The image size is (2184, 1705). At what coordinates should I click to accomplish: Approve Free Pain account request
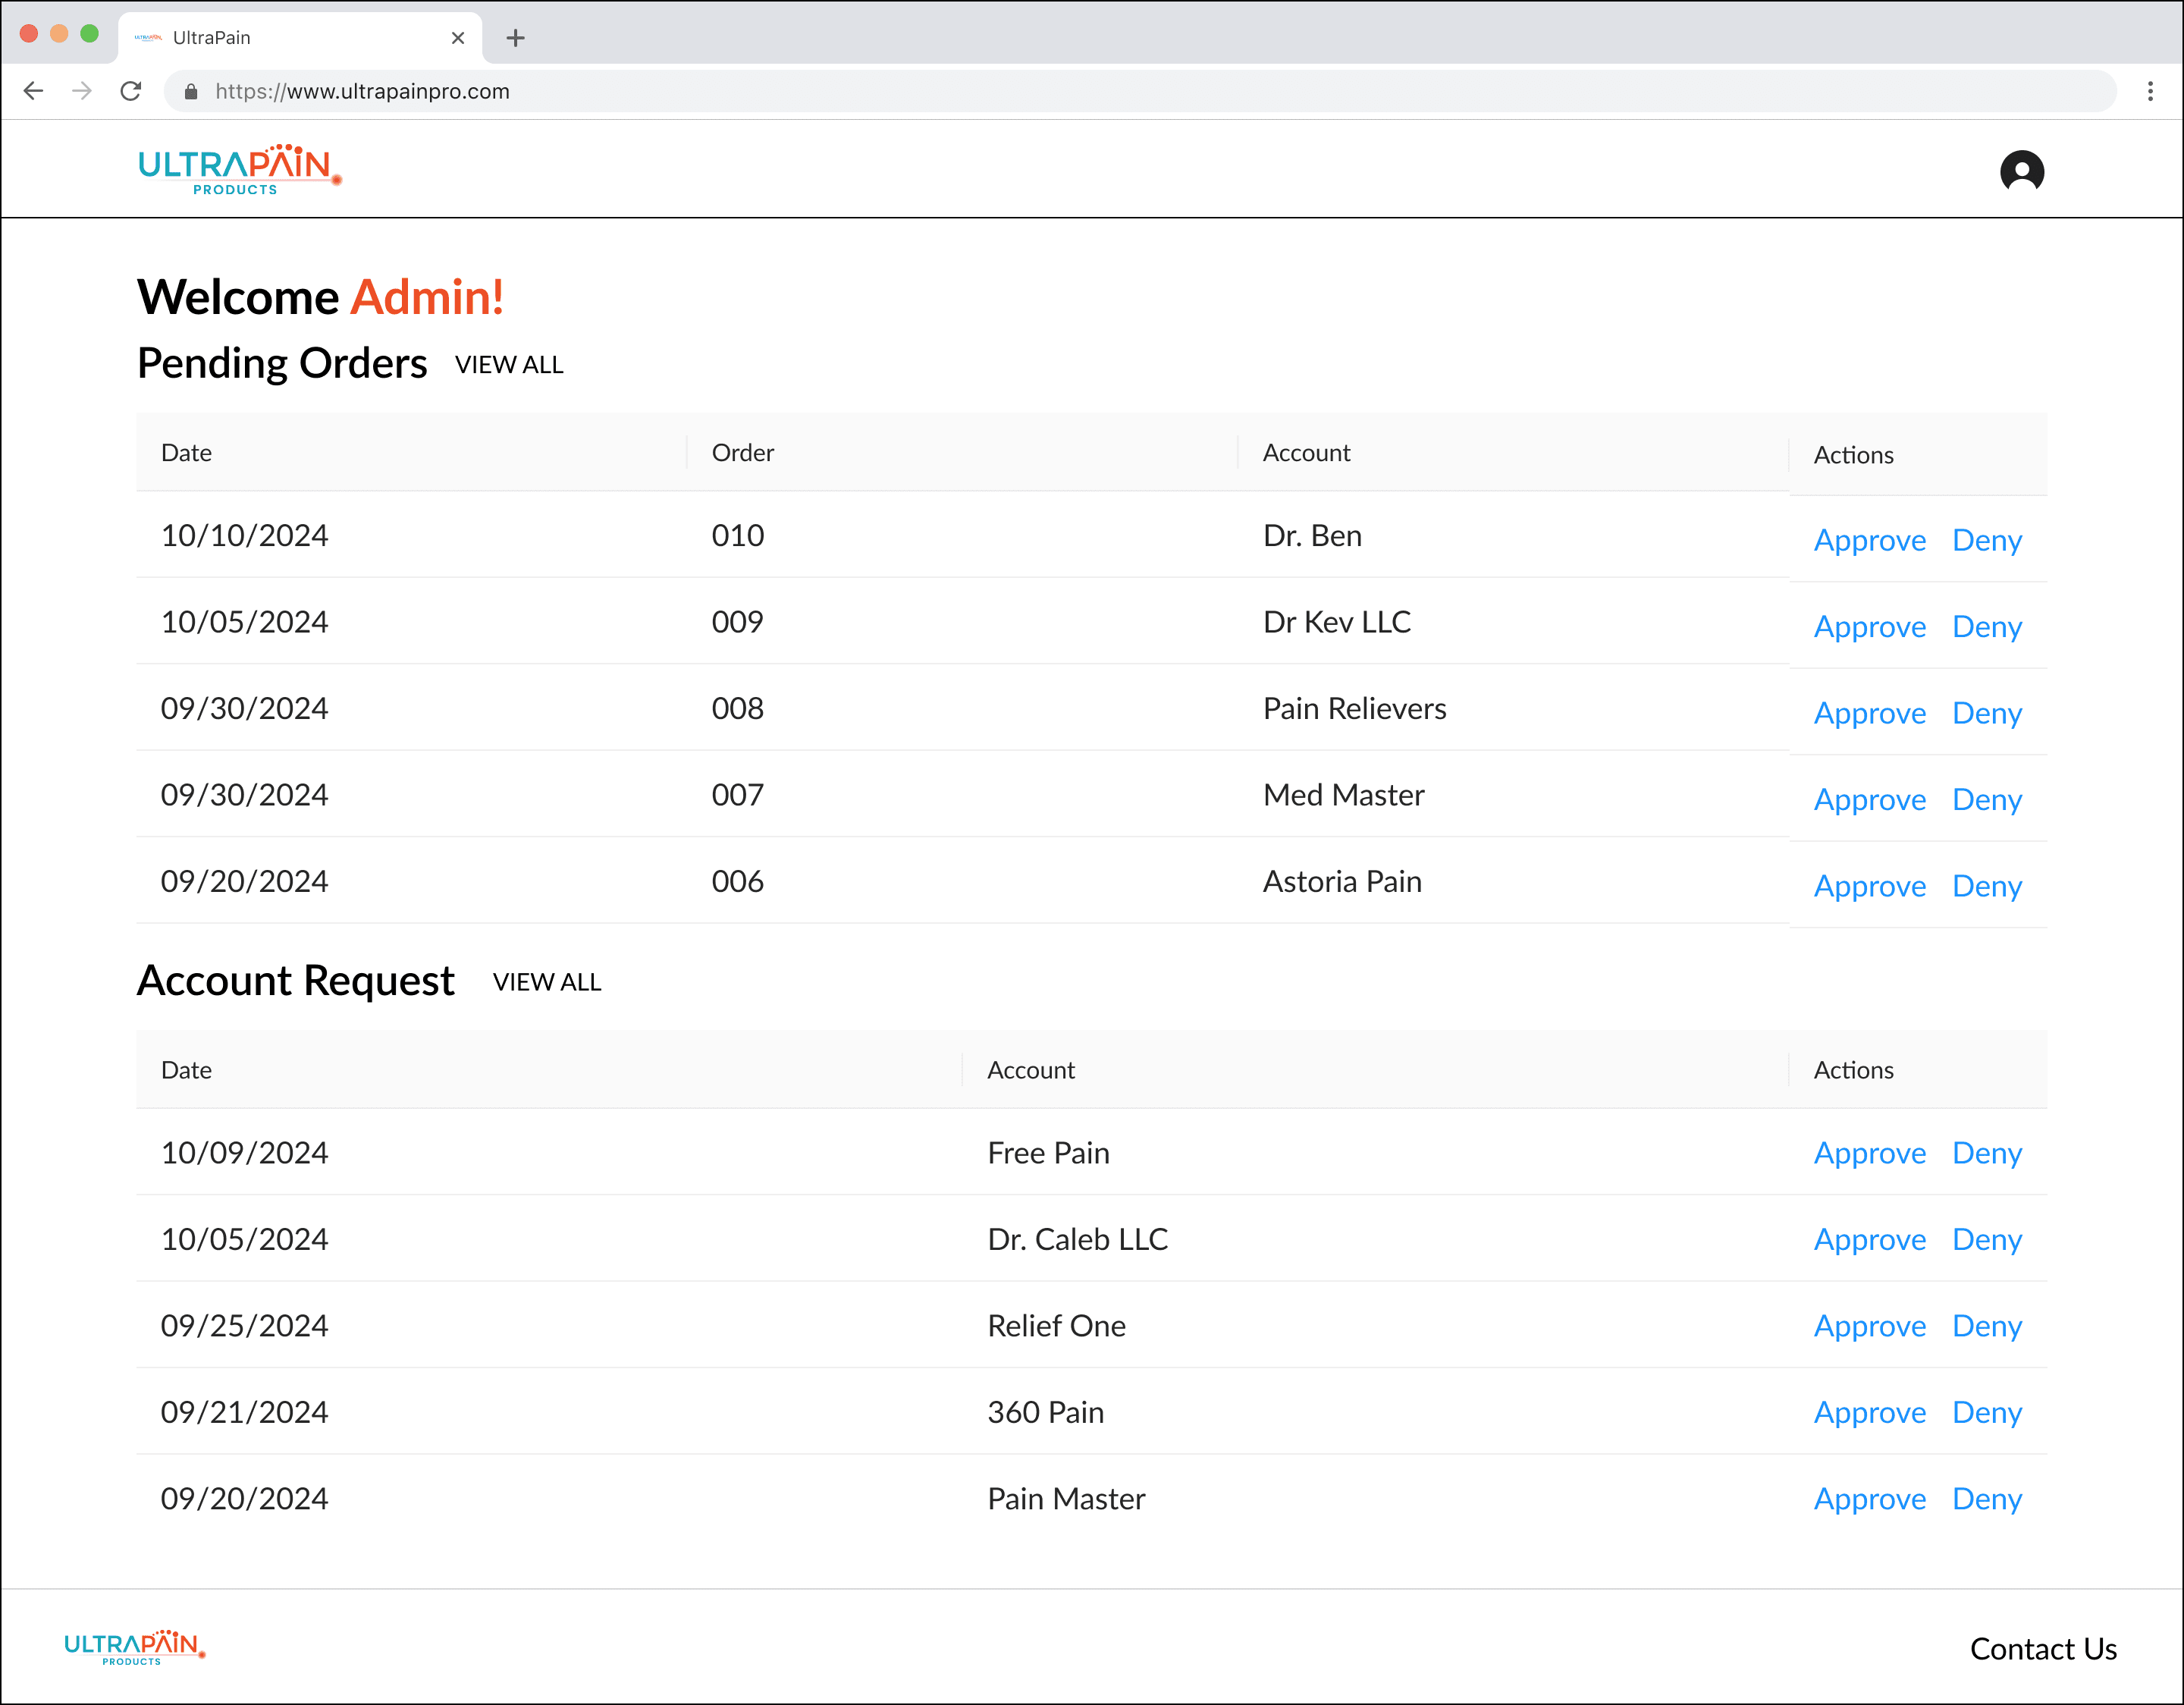pyautogui.click(x=1869, y=1153)
